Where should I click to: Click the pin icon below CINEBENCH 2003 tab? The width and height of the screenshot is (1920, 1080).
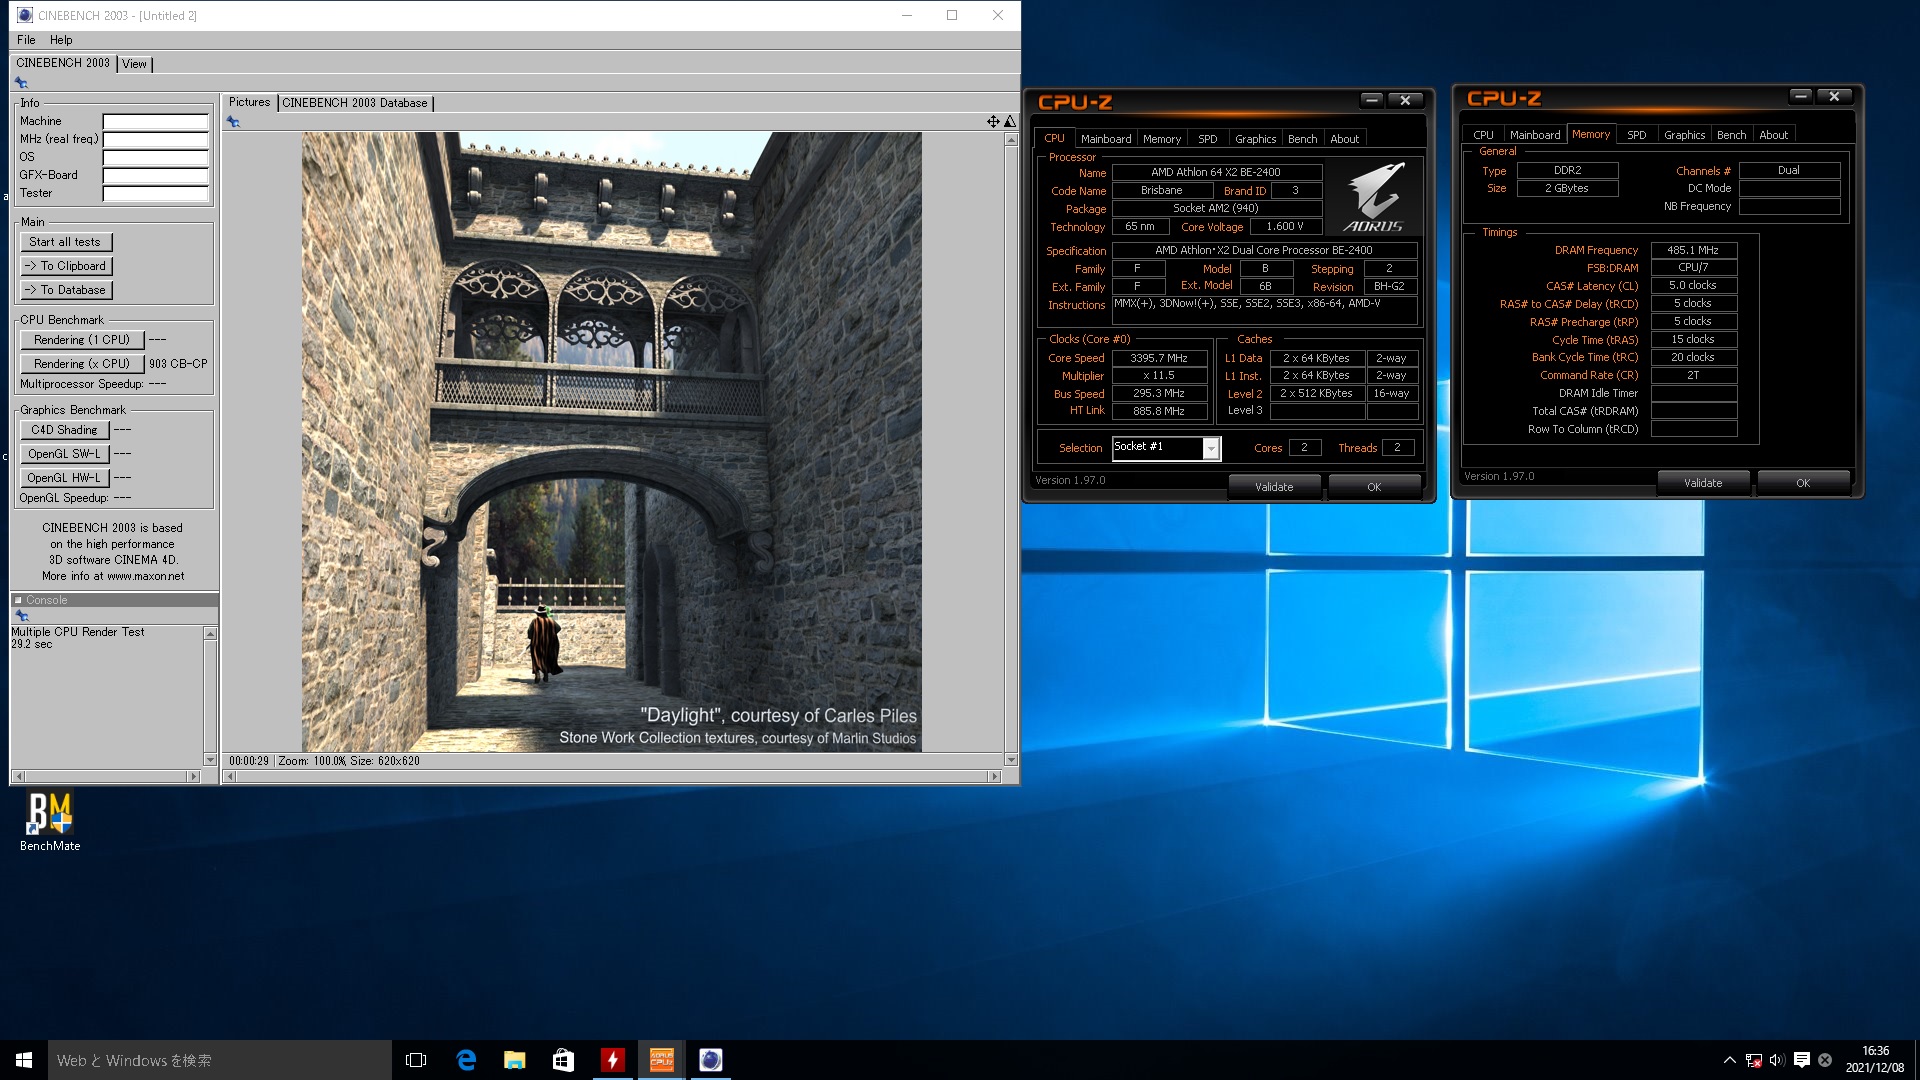tap(21, 83)
